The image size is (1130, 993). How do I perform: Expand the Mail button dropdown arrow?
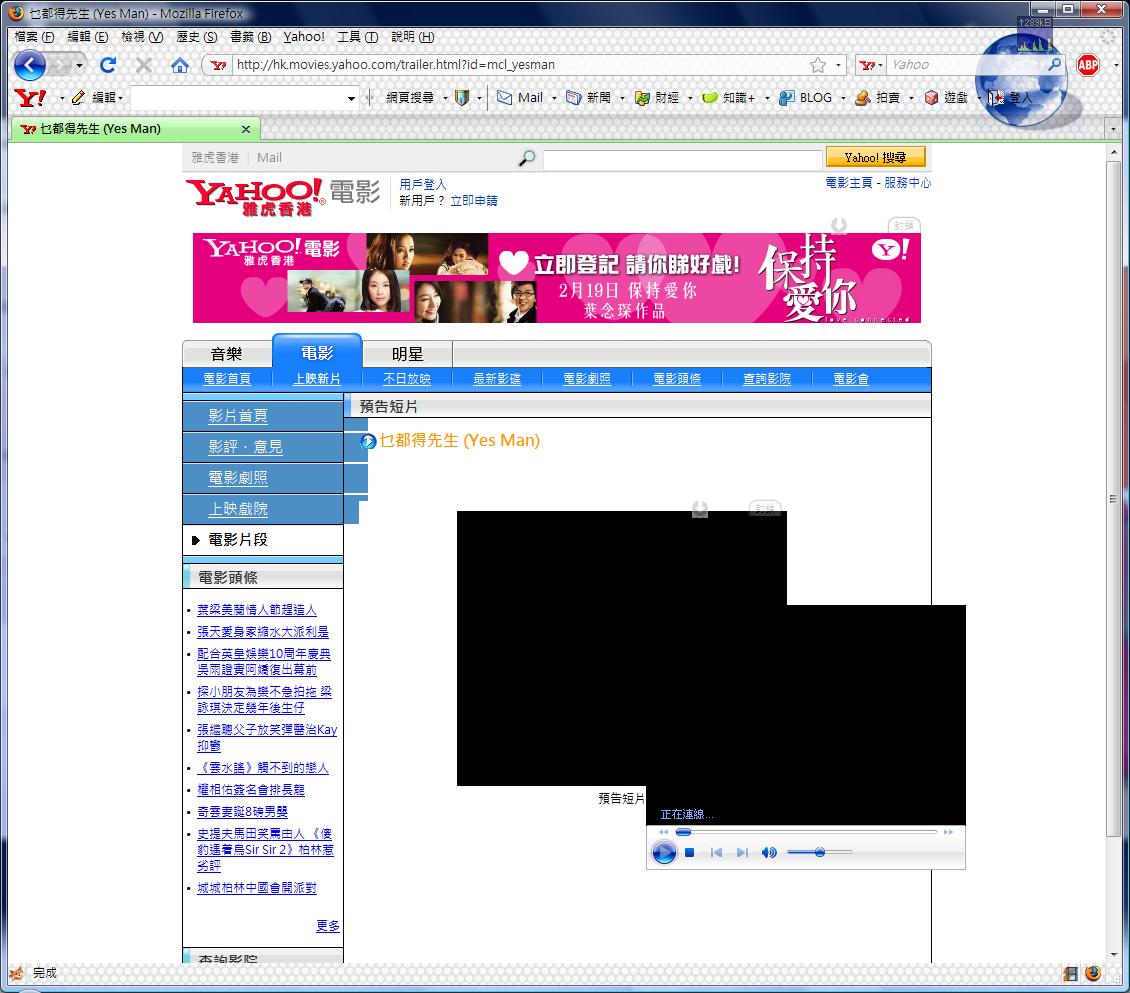[553, 98]
